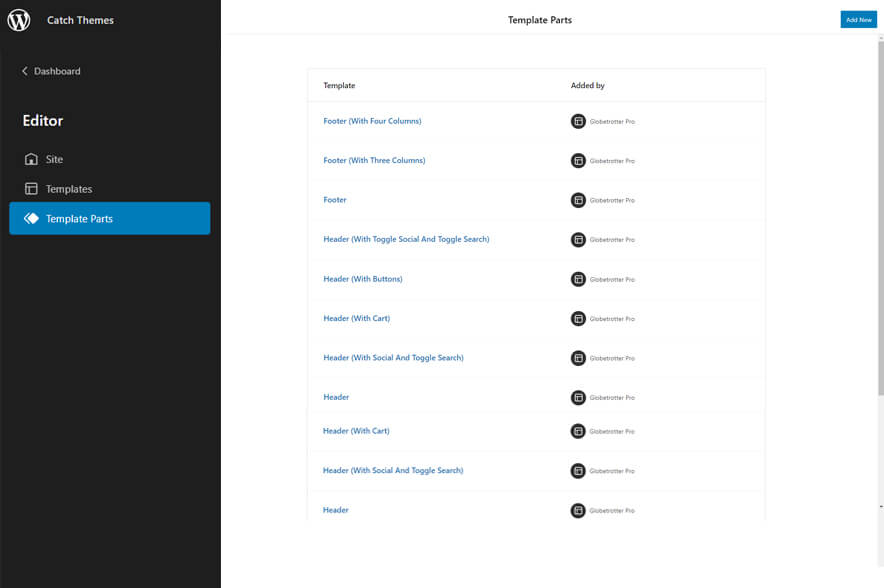Click the back arrow beside Dashboard
The width and height of the screenshot is (884, 588).
[24, 70]
